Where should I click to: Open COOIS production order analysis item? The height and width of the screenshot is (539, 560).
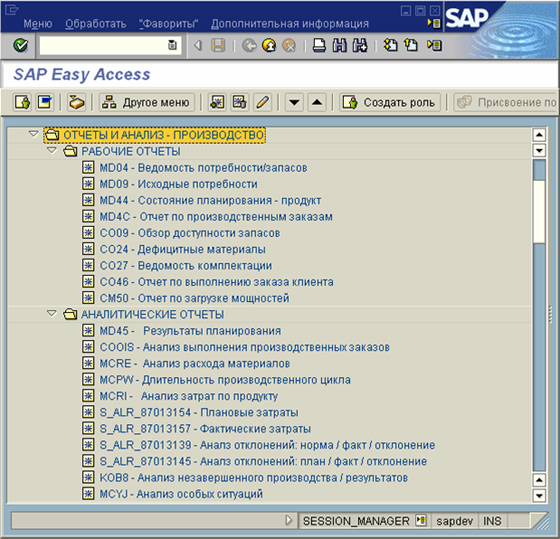(x=244, y=347)
